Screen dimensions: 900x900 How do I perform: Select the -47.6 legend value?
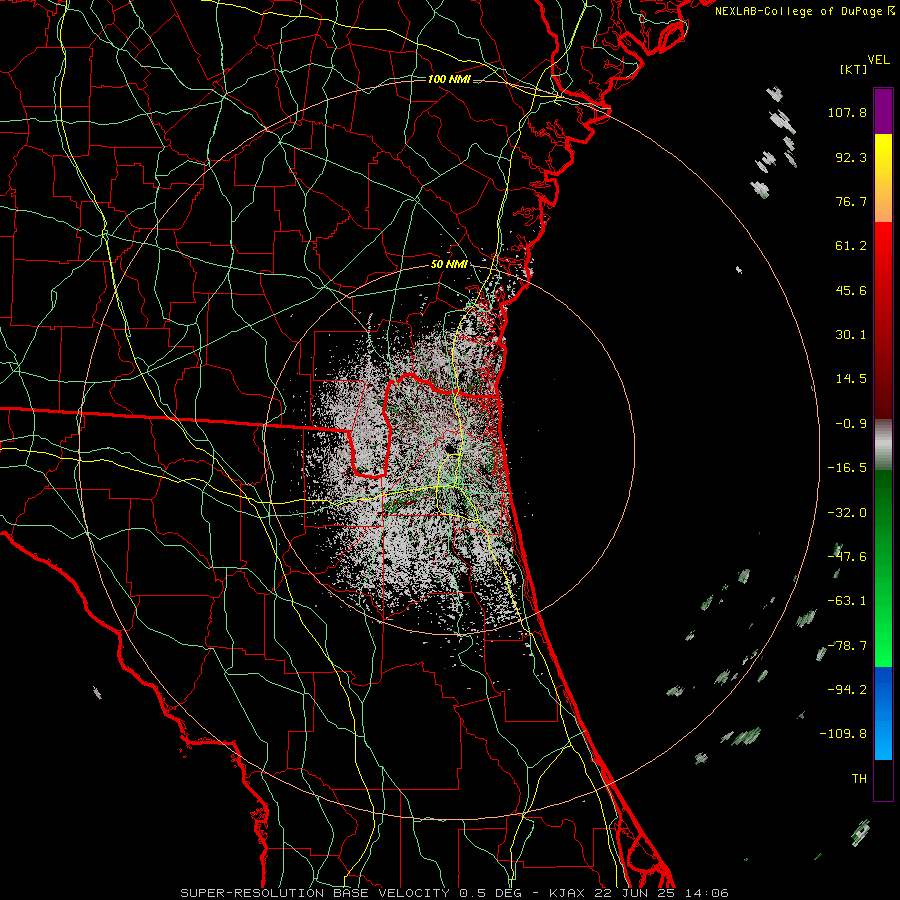[847, 557]
